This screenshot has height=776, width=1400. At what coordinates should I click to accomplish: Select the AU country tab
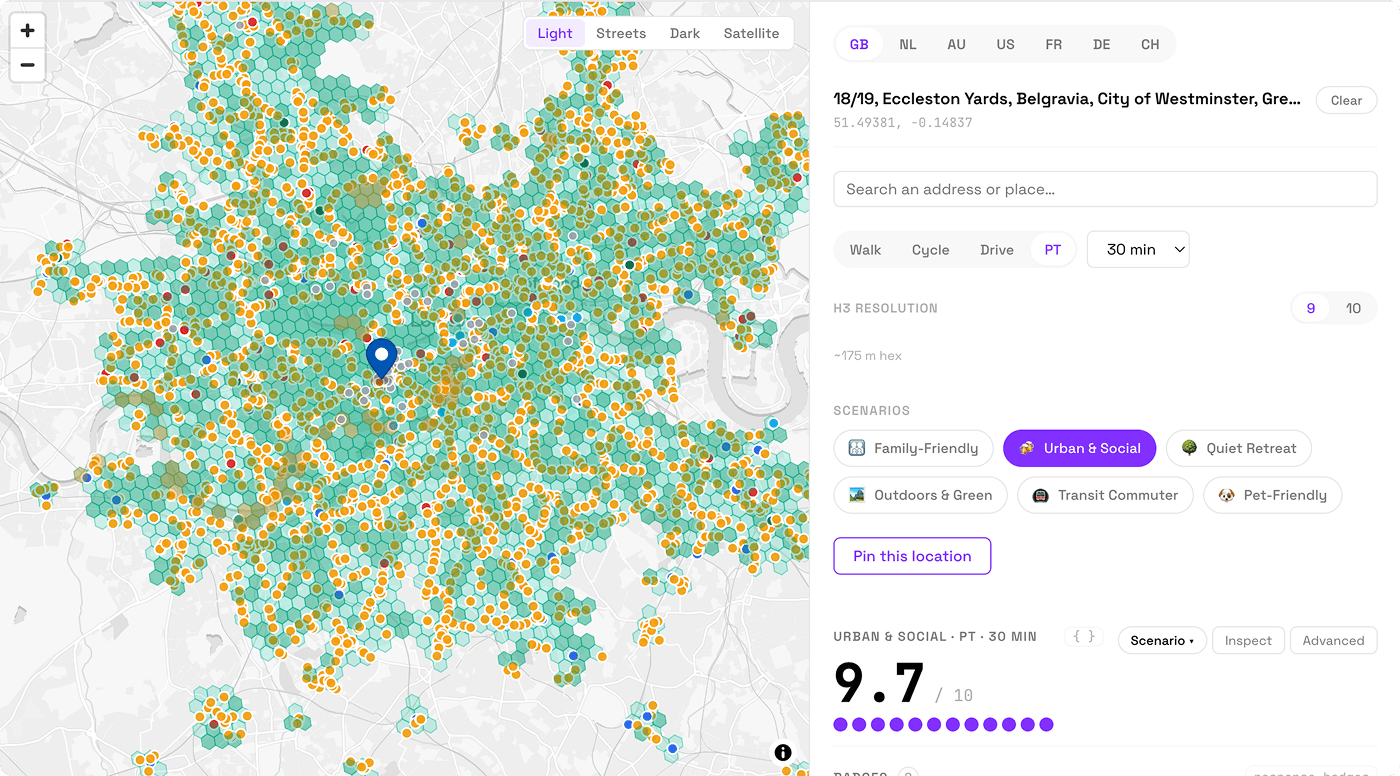point(956,44)
